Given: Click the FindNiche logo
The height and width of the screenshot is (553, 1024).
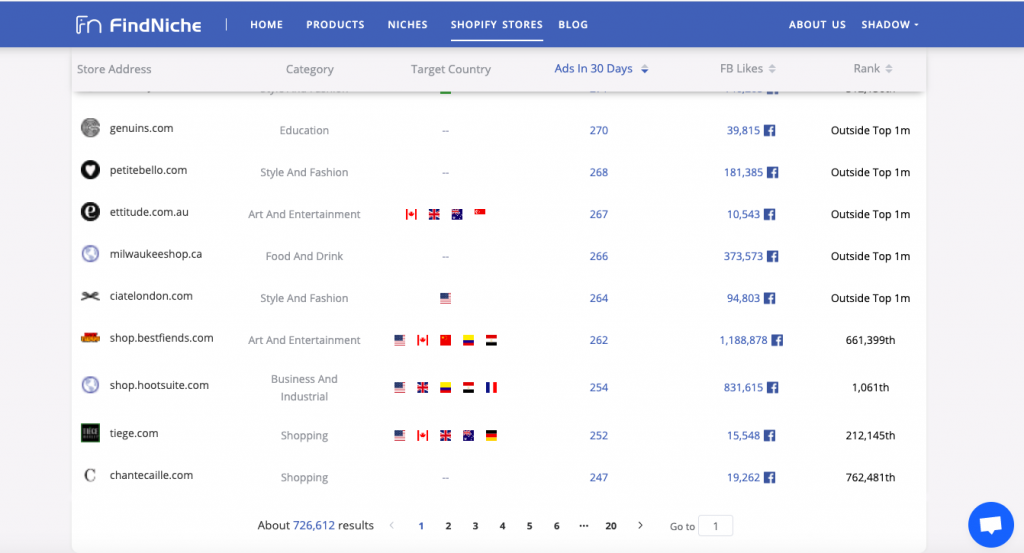Looking at the screenshot, I should coord(138,25).
